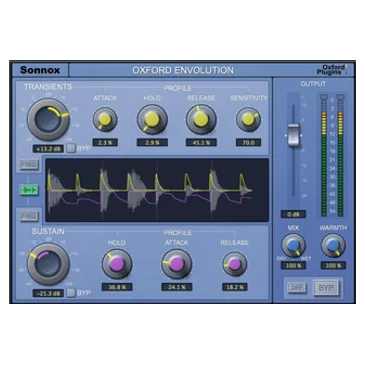Click the output level fader handle
Viewport: 365px width, 365px height.
tap(293, 135)
